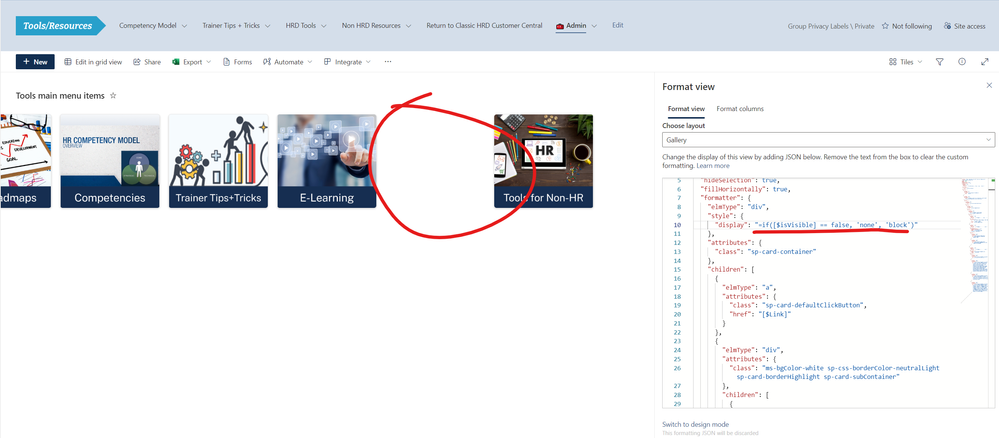Favorite the Tools main menu items star
The image size is (999, 438).
113,96
